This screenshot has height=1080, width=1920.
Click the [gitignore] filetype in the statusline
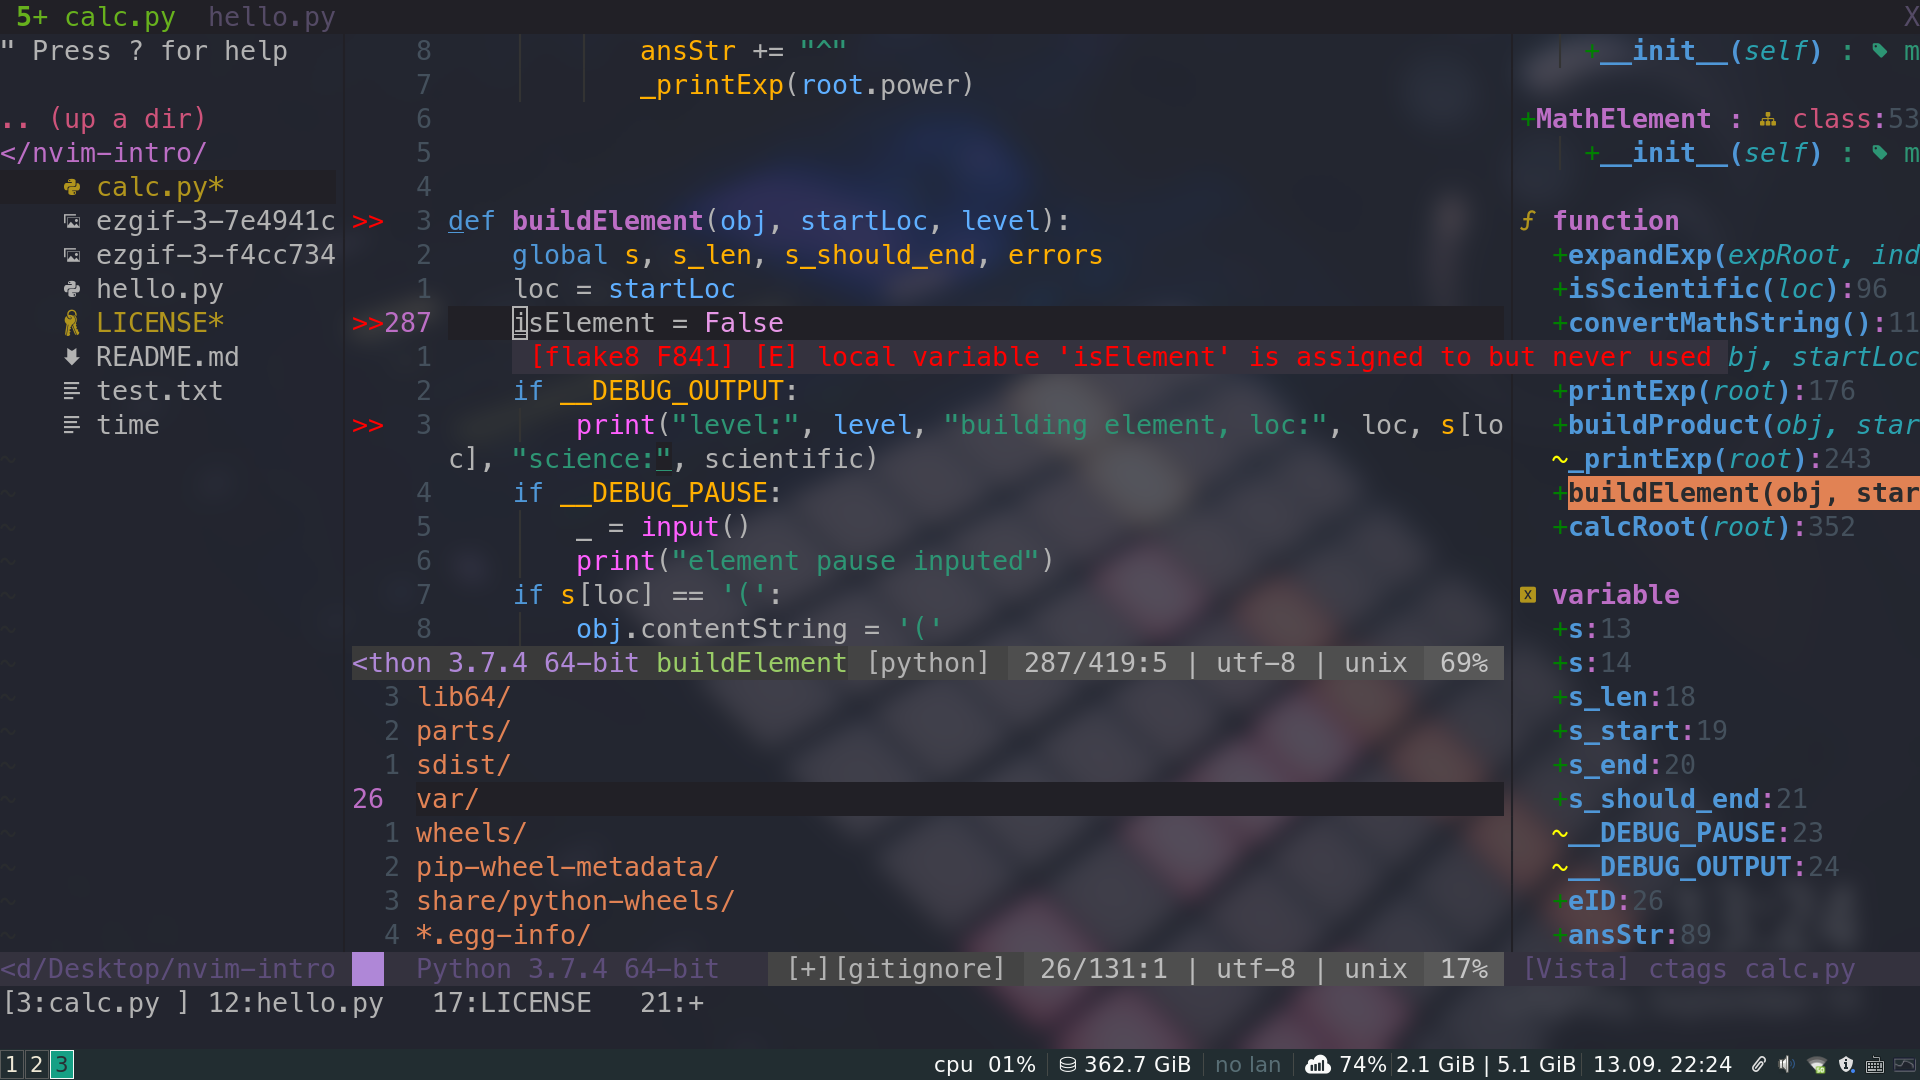920,969
